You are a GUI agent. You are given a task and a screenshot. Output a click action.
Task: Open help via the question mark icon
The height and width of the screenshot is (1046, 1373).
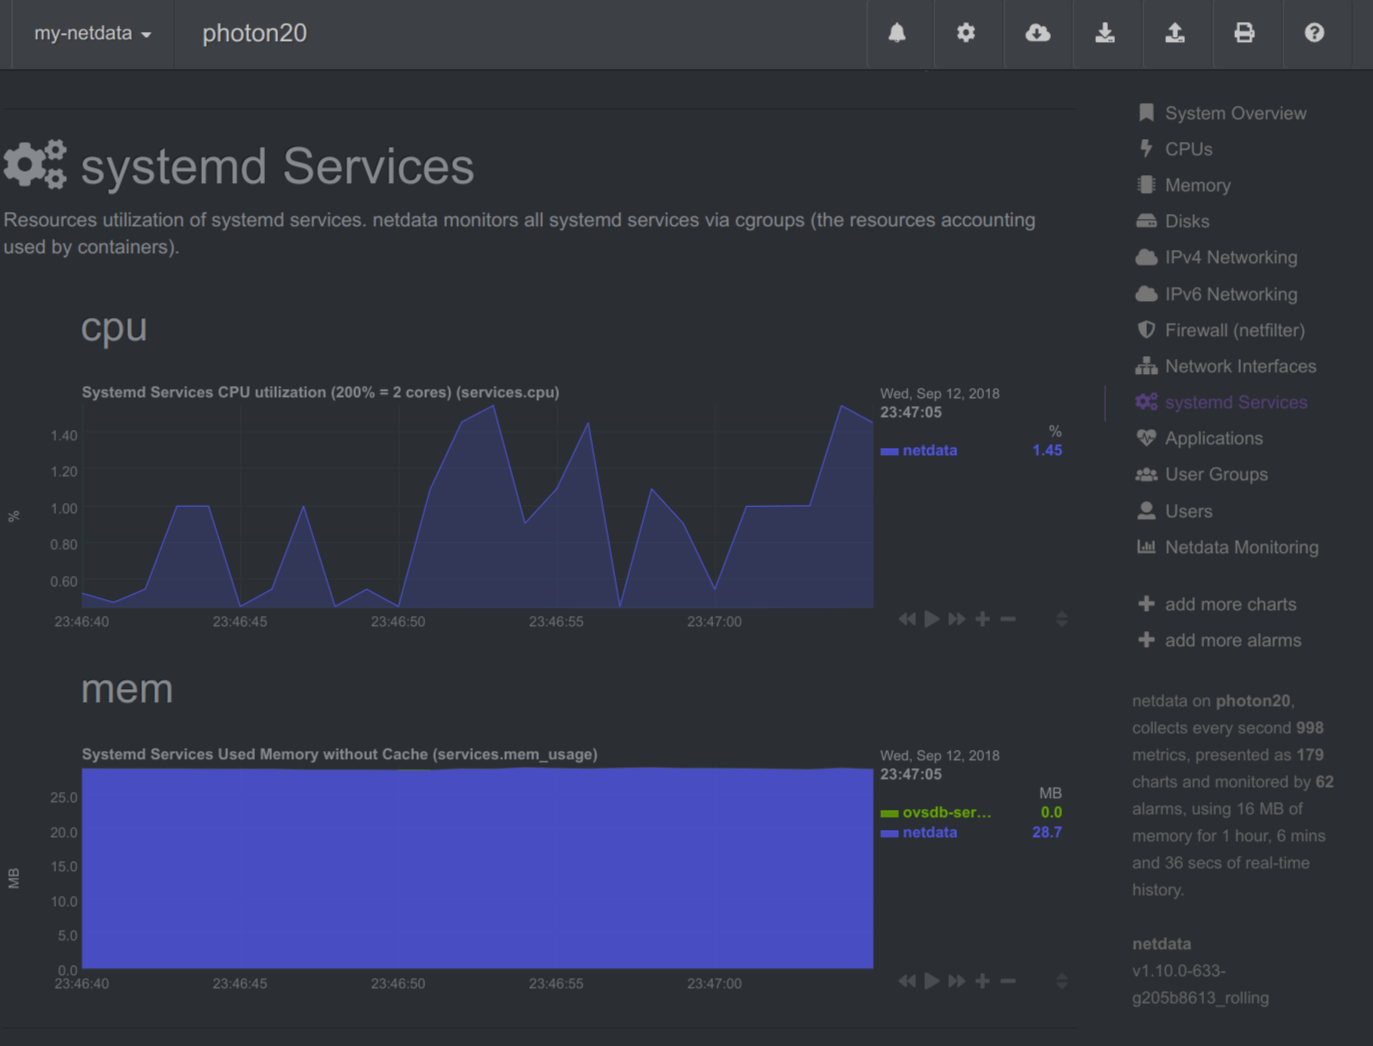click(x=1314, y=33)
